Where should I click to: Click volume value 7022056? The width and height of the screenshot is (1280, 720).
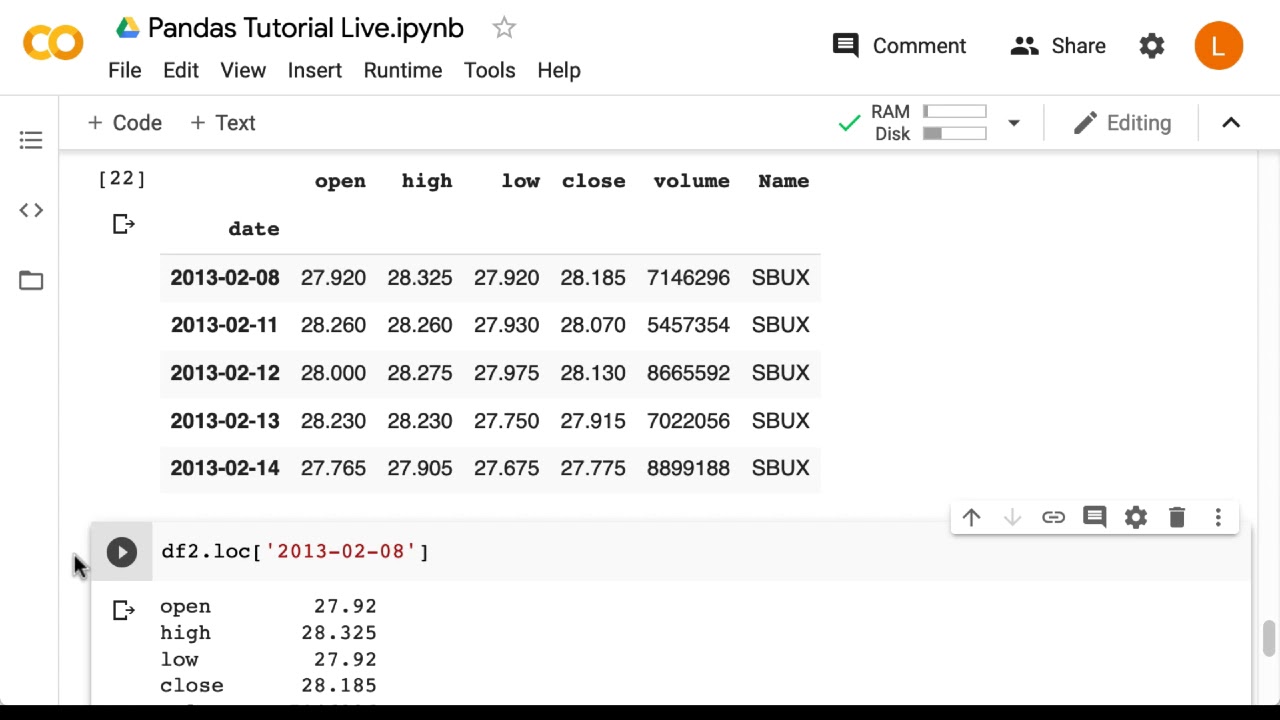click(688, 421)
